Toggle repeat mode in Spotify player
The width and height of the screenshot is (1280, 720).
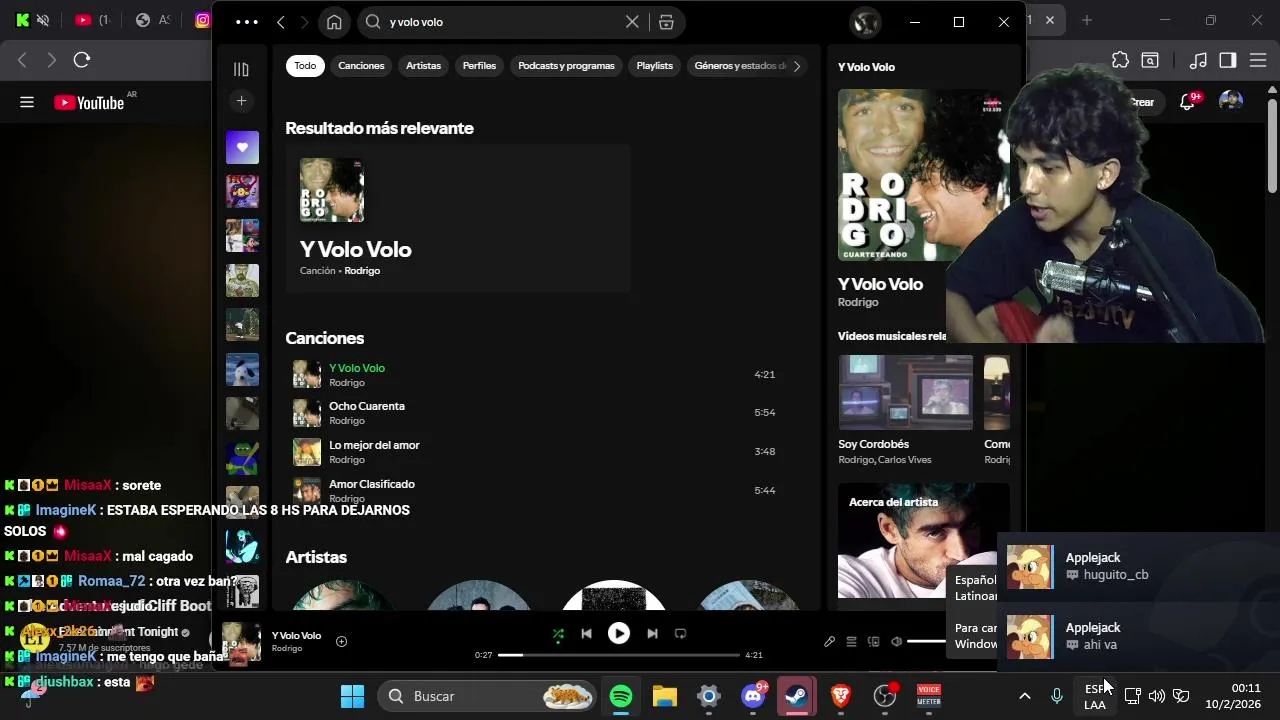[681, 633]
